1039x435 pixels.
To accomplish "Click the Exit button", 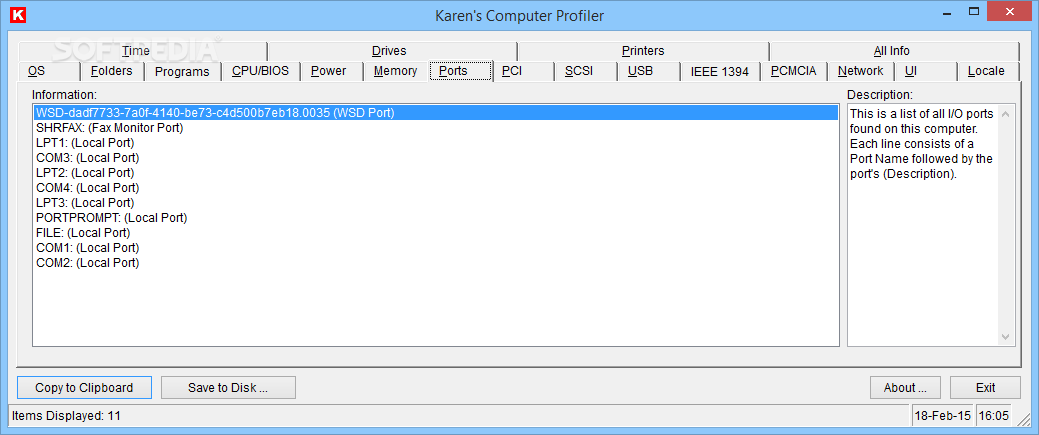I will pyautogui.click(x=985, y=388).
